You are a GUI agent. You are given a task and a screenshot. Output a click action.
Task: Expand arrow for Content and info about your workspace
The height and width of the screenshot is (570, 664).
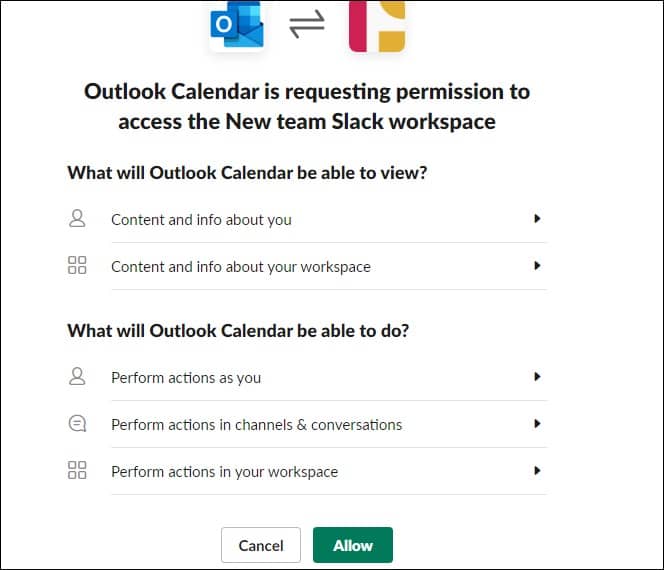[x=537, y=266]
